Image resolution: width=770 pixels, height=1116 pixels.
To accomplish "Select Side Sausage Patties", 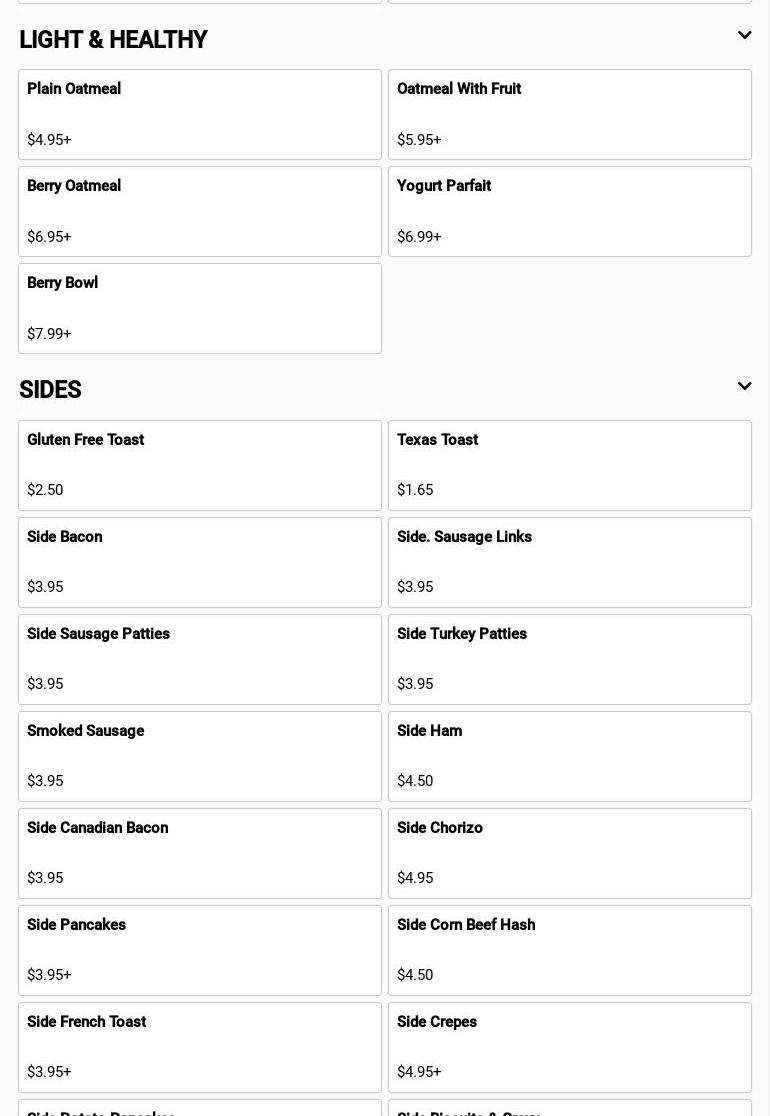I will [x=200, y=659].
